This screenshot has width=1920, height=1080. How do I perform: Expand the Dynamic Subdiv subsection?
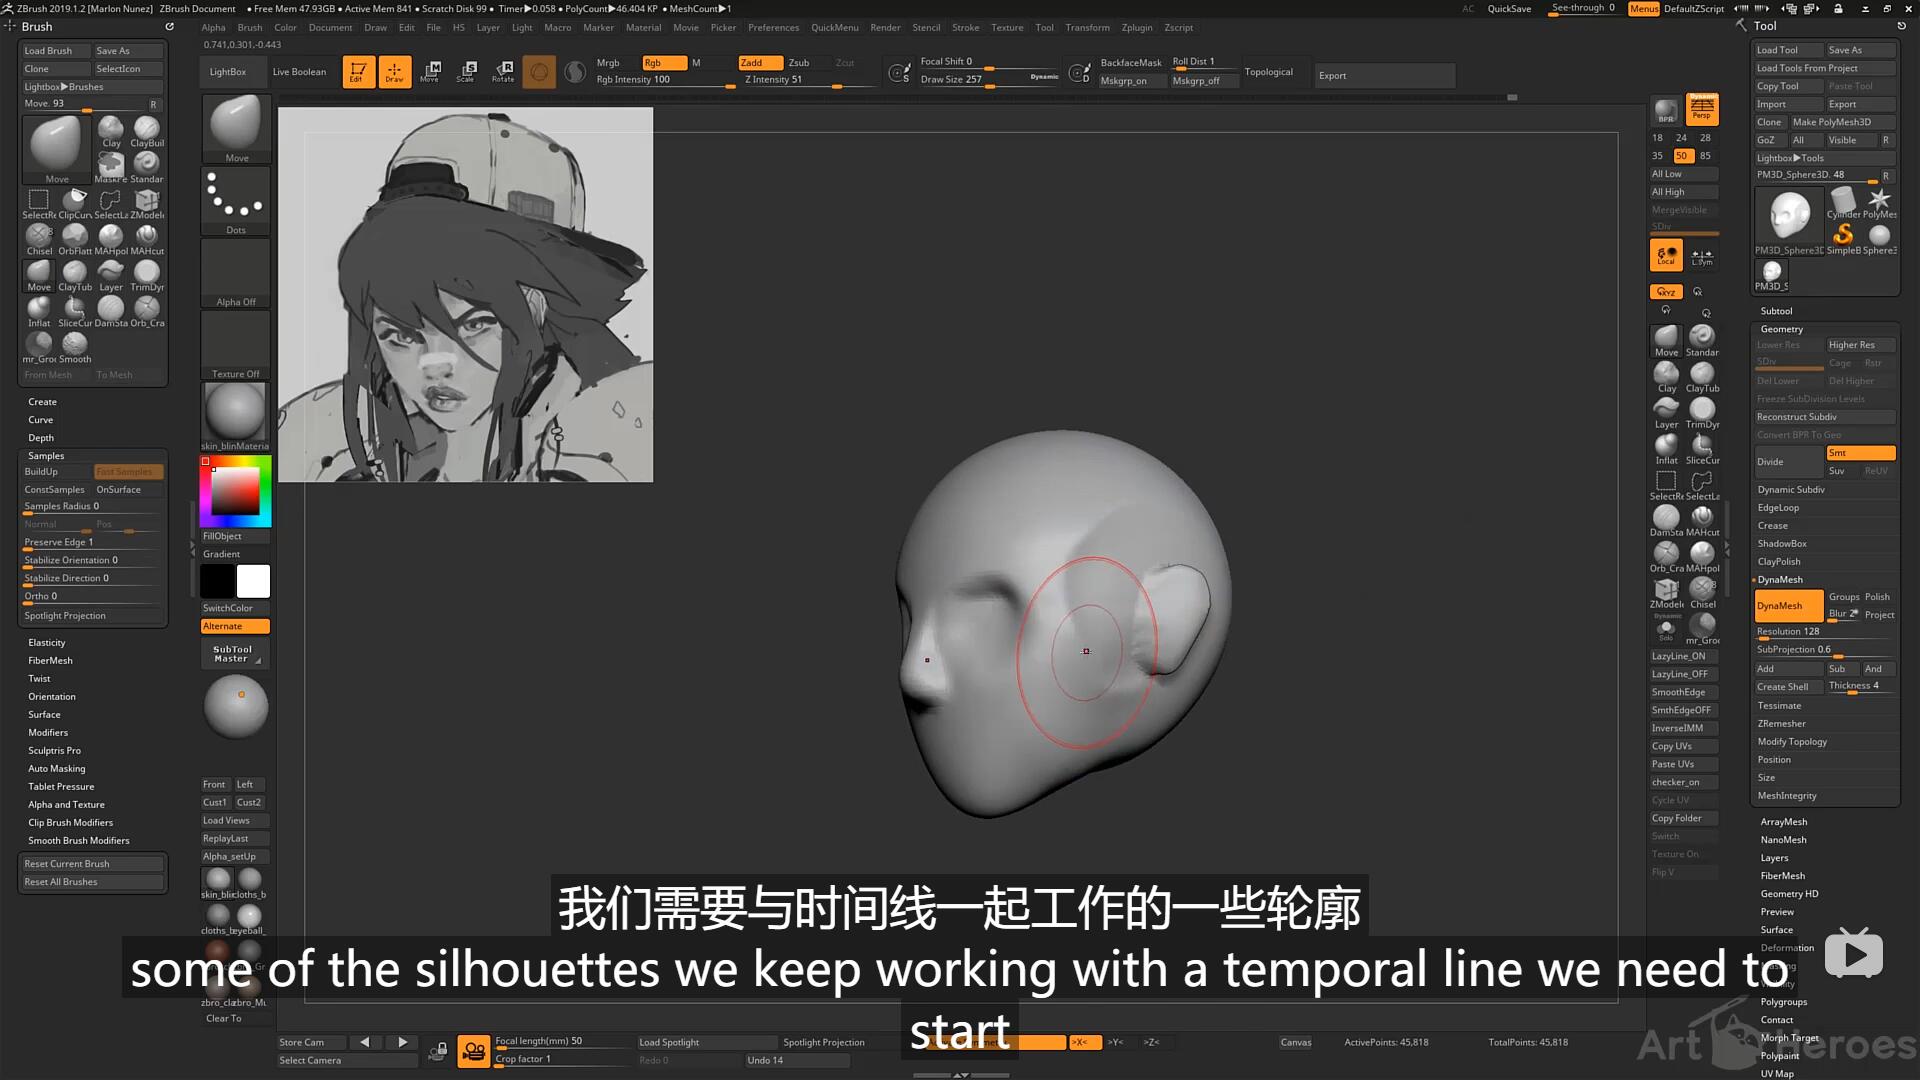coord(1791,490)
